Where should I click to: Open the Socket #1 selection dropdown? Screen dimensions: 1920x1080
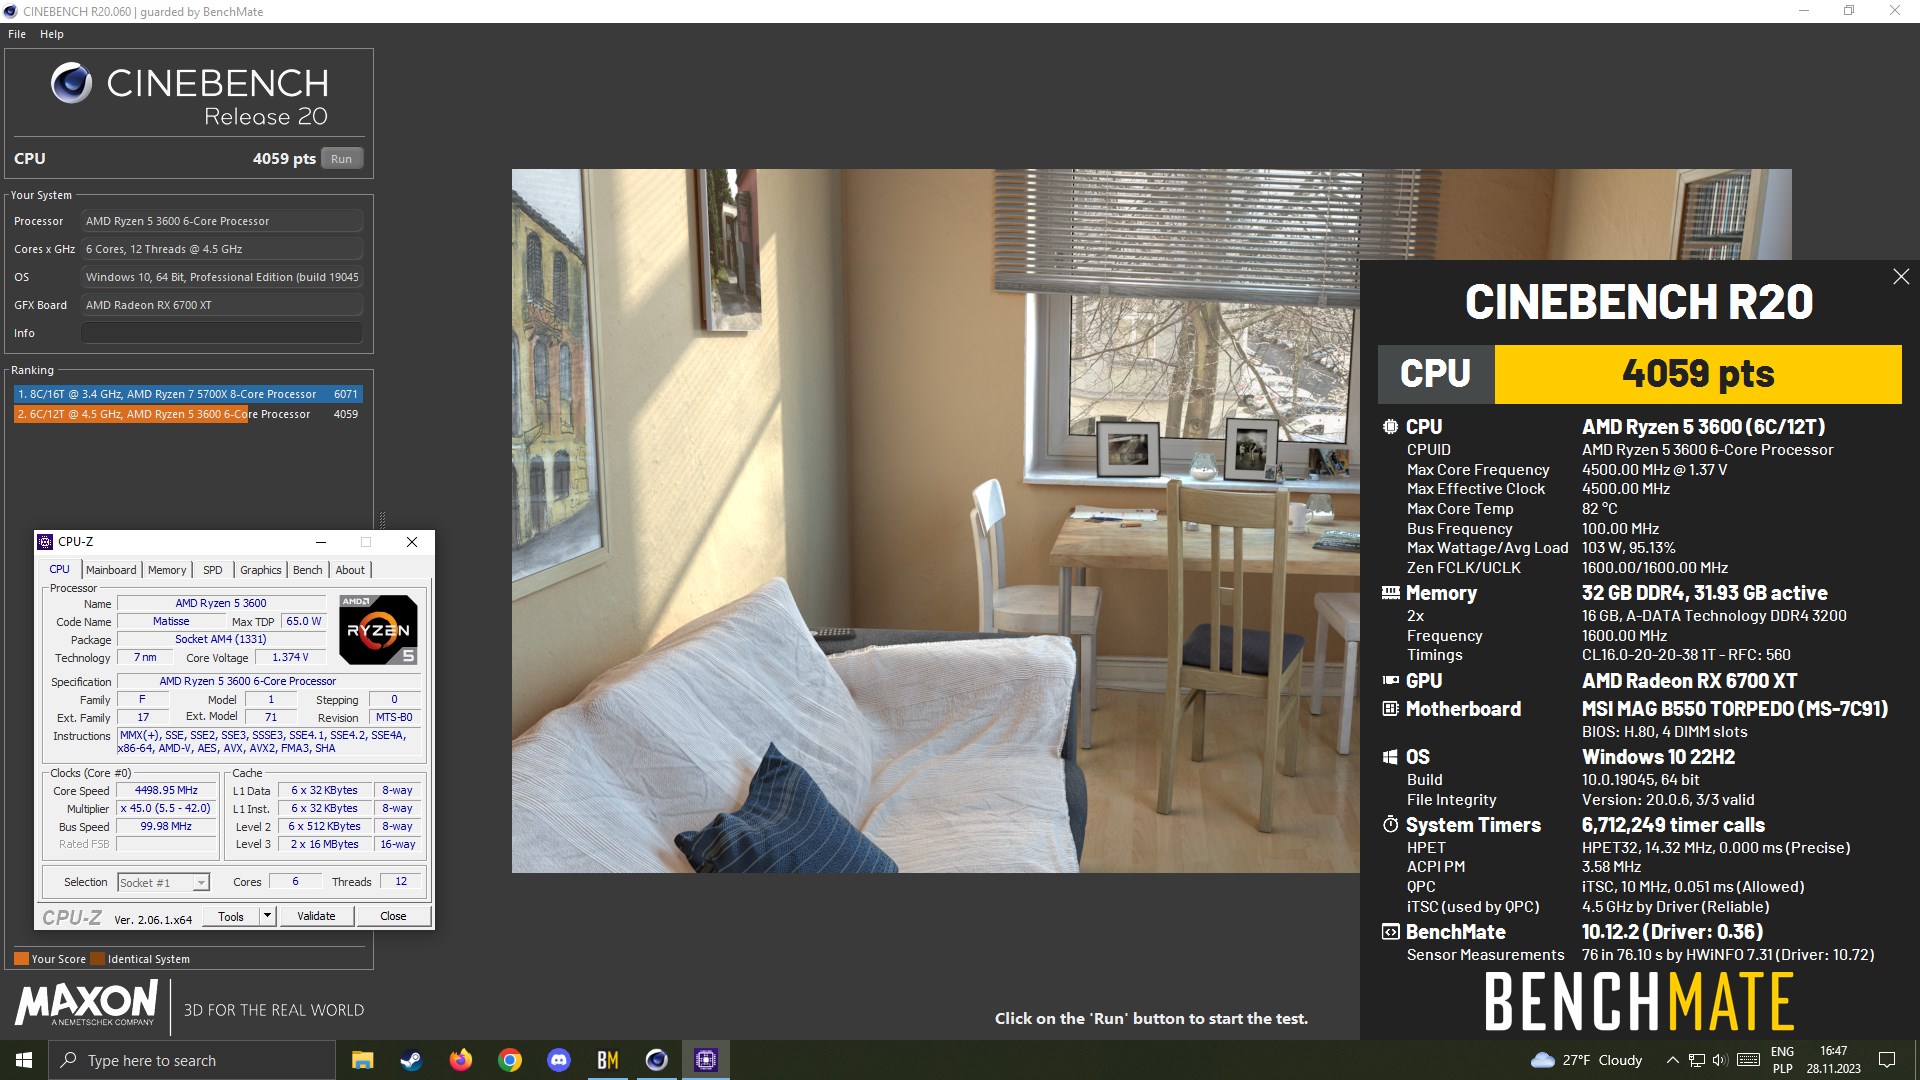163,882
